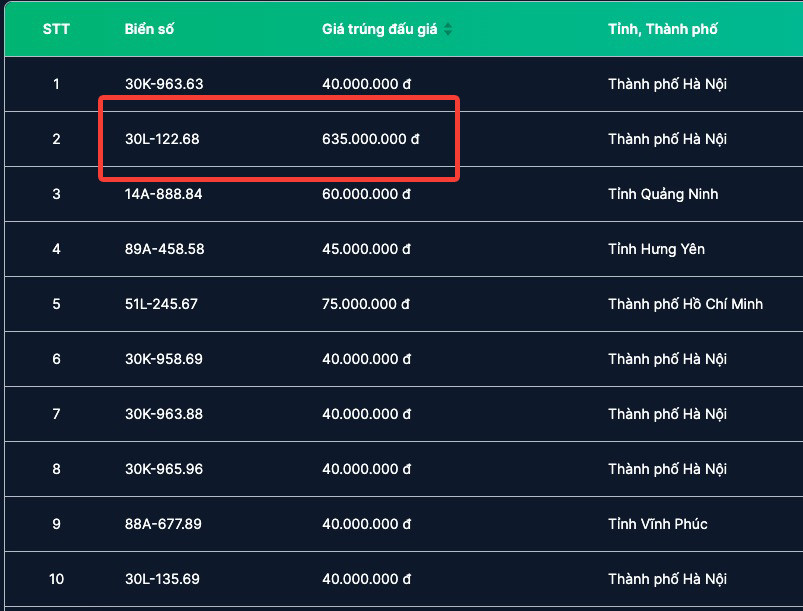This screenshot has width=803, height=611.
Task: Click the STT column header
Action: click(x=56, y=29)
